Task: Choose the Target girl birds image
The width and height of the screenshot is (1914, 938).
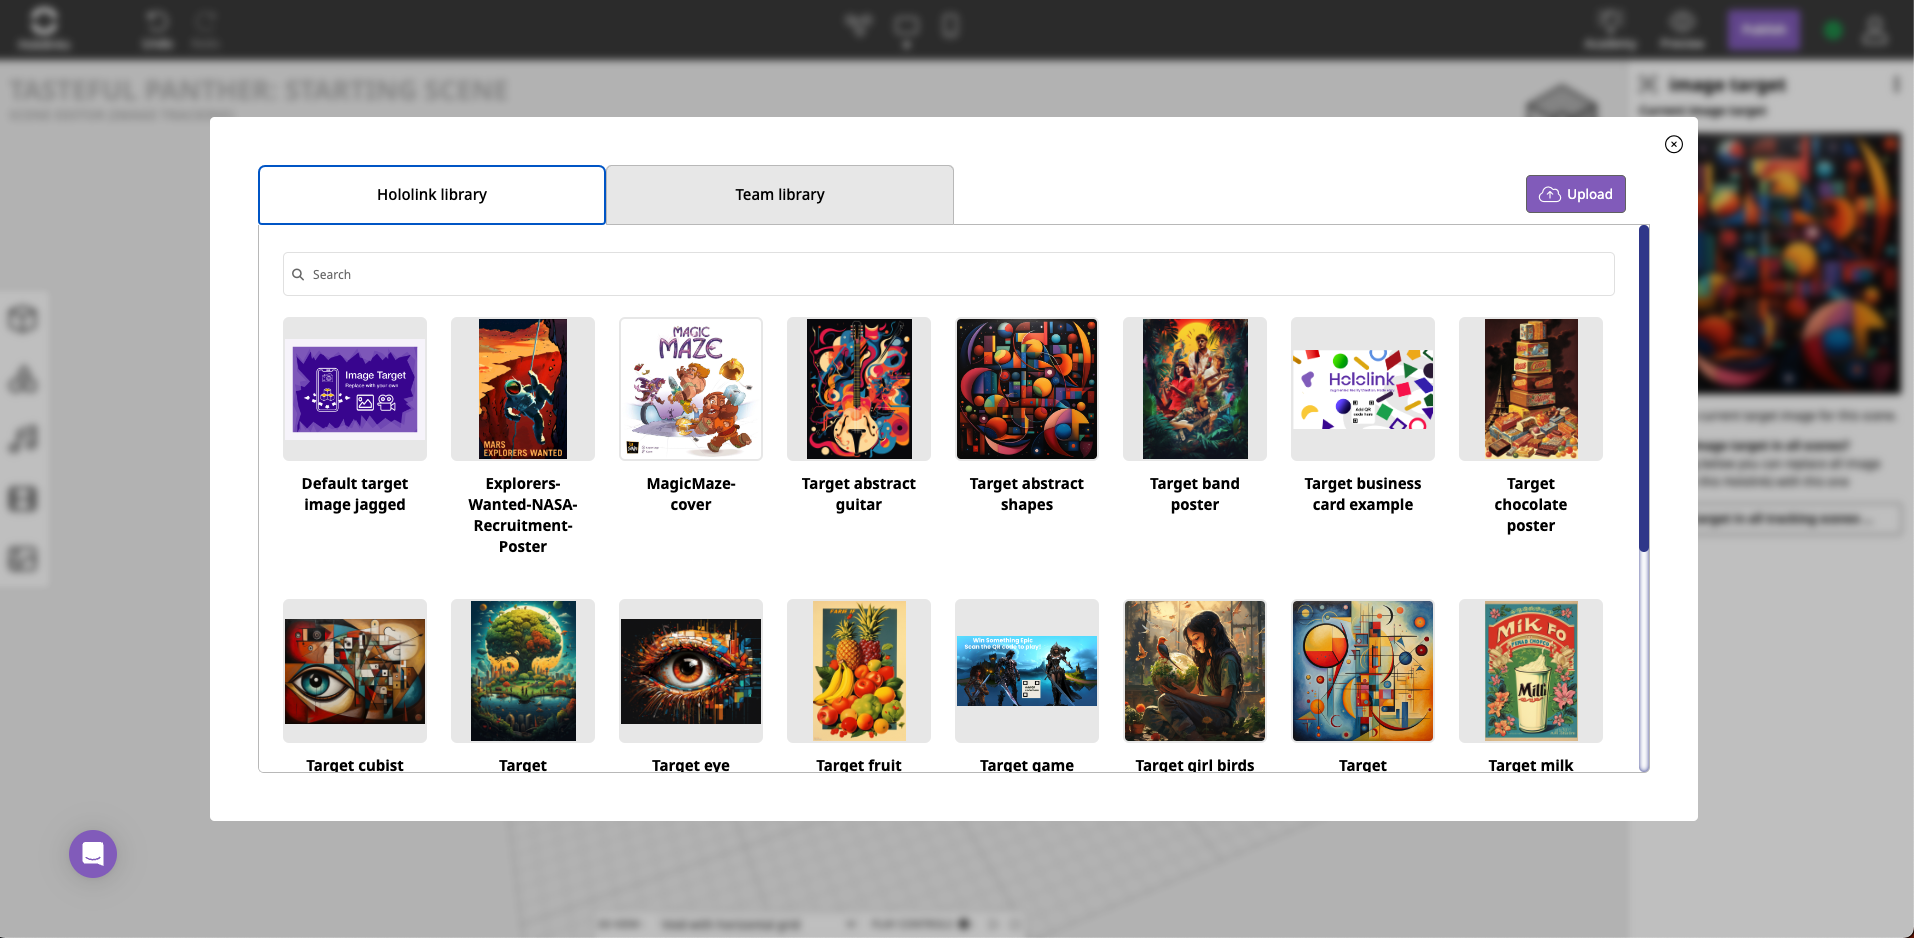Action: pyautogui.click(x=1195, y=671)
